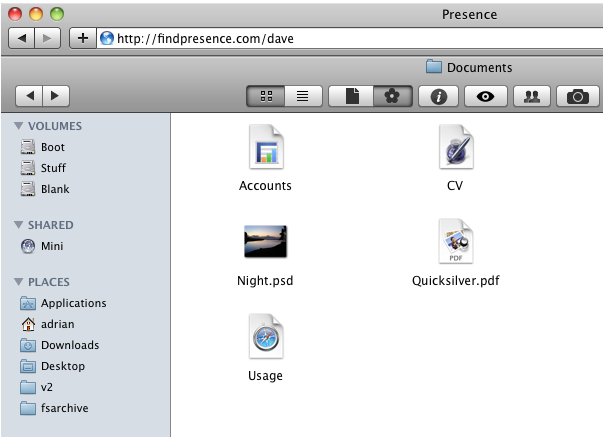This screenshot has width=604, height=438.
Task: Click the browser add bookmark plus button
Action: tap(83, 38)
